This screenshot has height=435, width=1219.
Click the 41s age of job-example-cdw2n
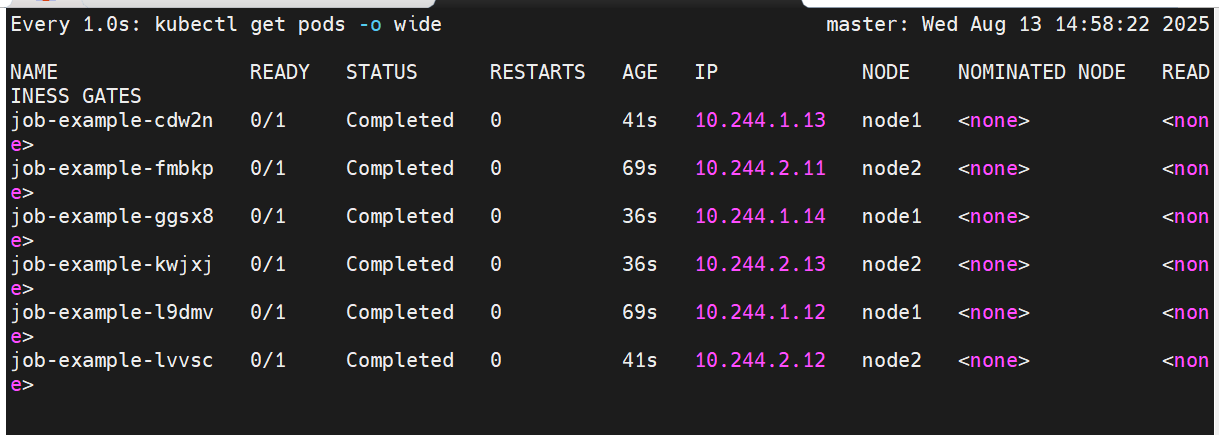point(640,121)
